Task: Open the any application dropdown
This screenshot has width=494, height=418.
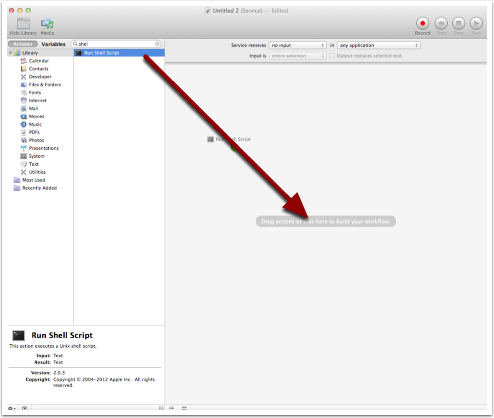Action: [x=378, y=45]
